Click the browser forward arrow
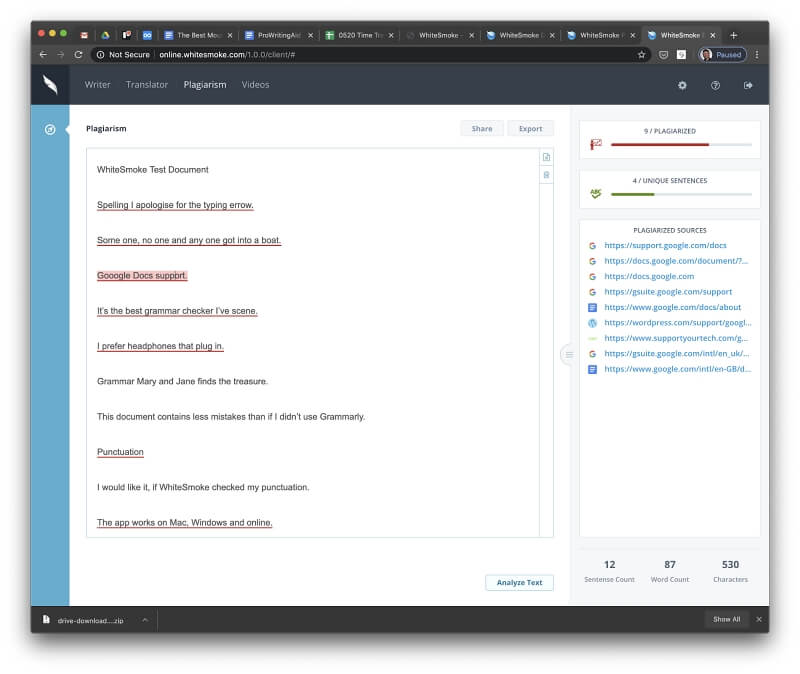 [61, 55]
